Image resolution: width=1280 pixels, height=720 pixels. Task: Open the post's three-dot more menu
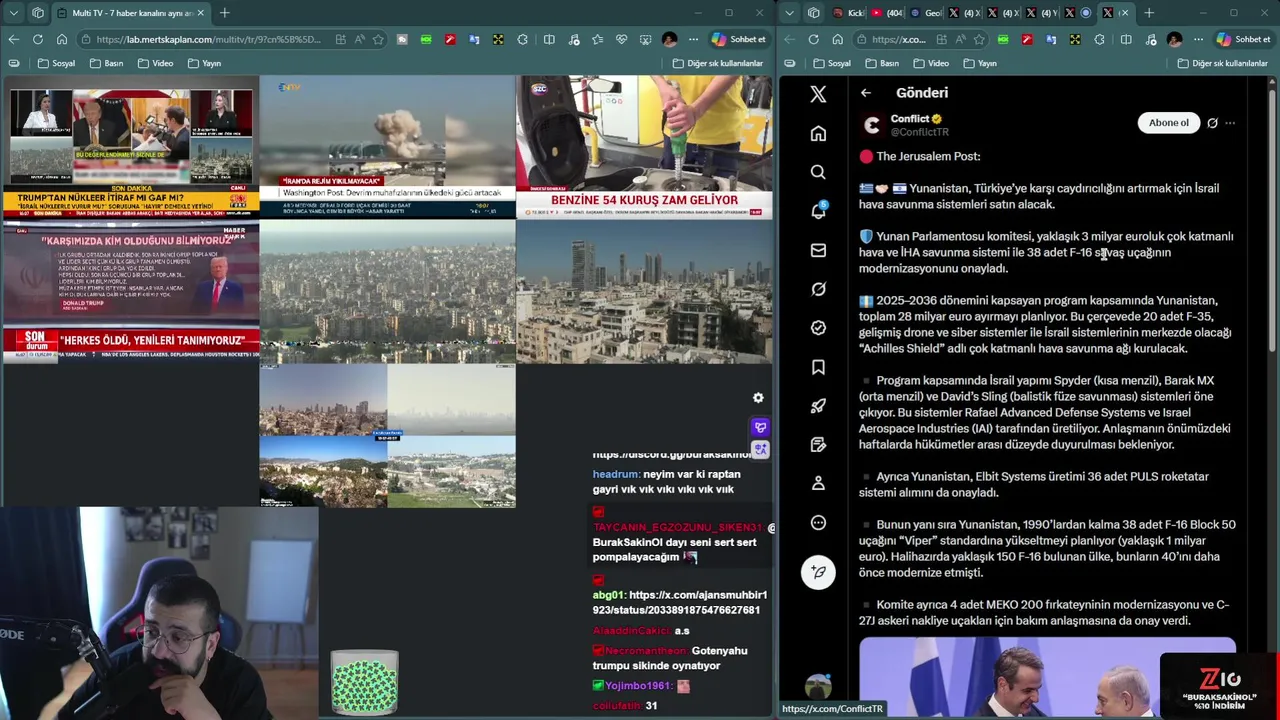1230,123
